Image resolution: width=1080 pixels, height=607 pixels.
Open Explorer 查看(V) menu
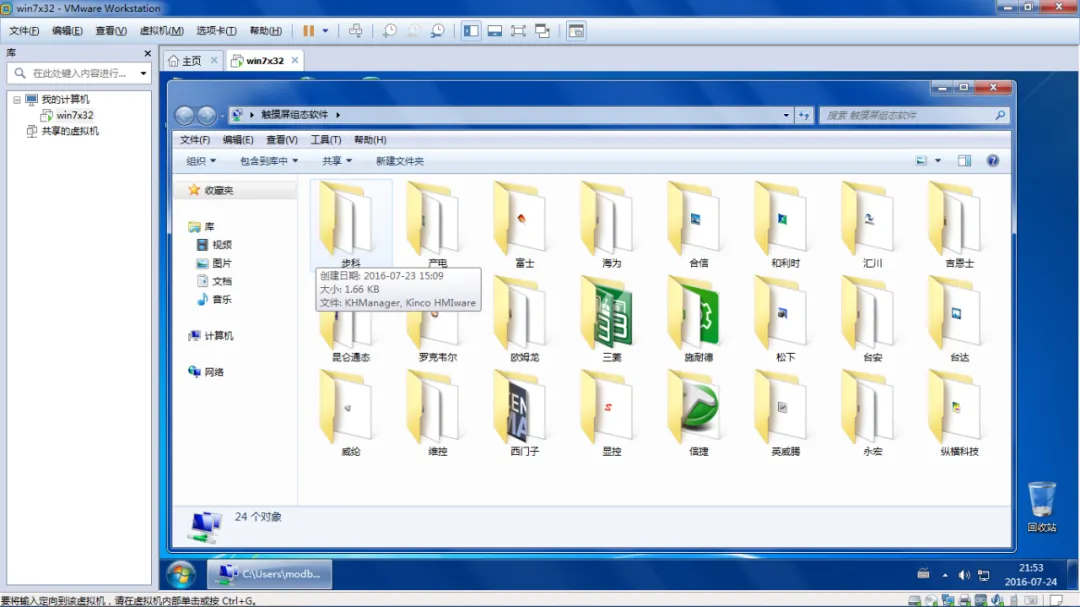[282, 140]
